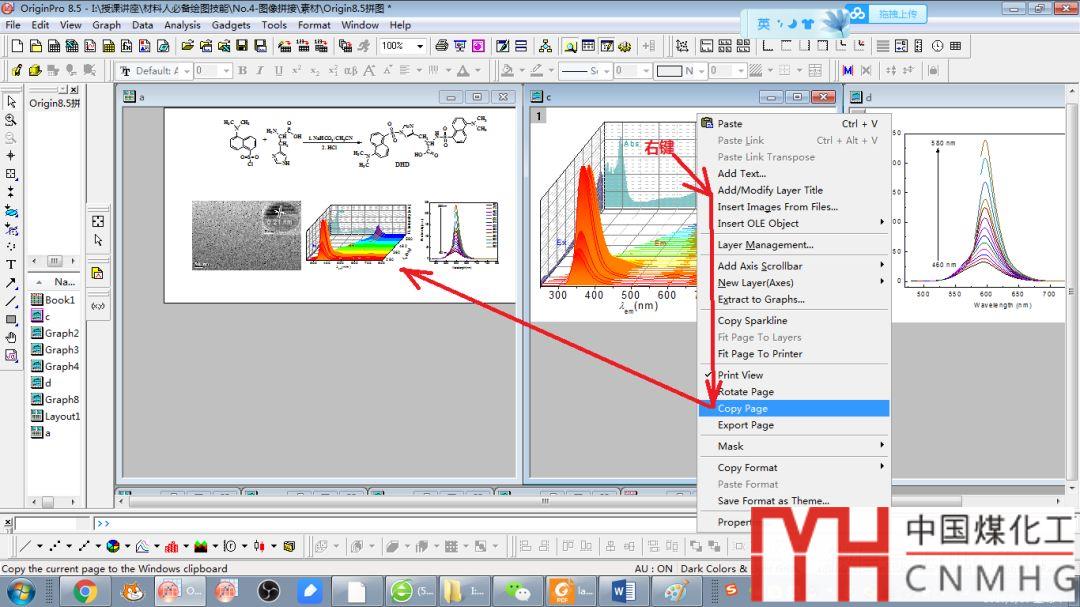This screenshot has width=1080, height=607.
Task: Toggle the checked Print View menu option
Action: [x=740, y=375]
